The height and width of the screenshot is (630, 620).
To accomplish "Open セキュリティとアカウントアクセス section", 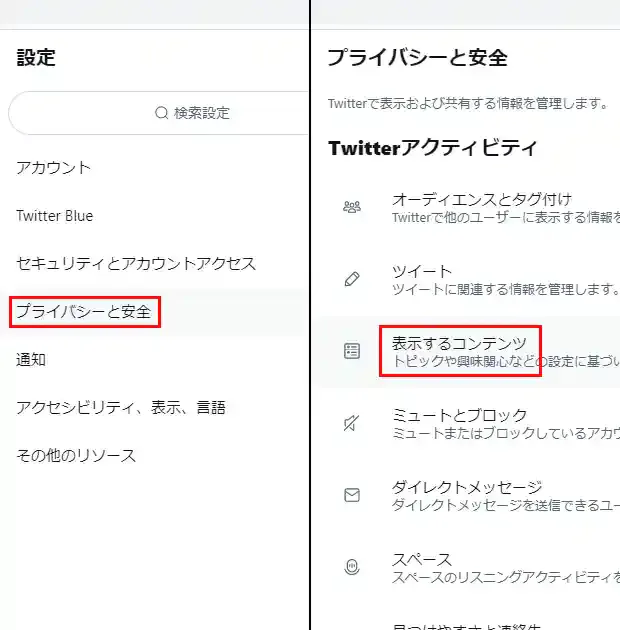I will pyautogui.click(x=136, y=264).
